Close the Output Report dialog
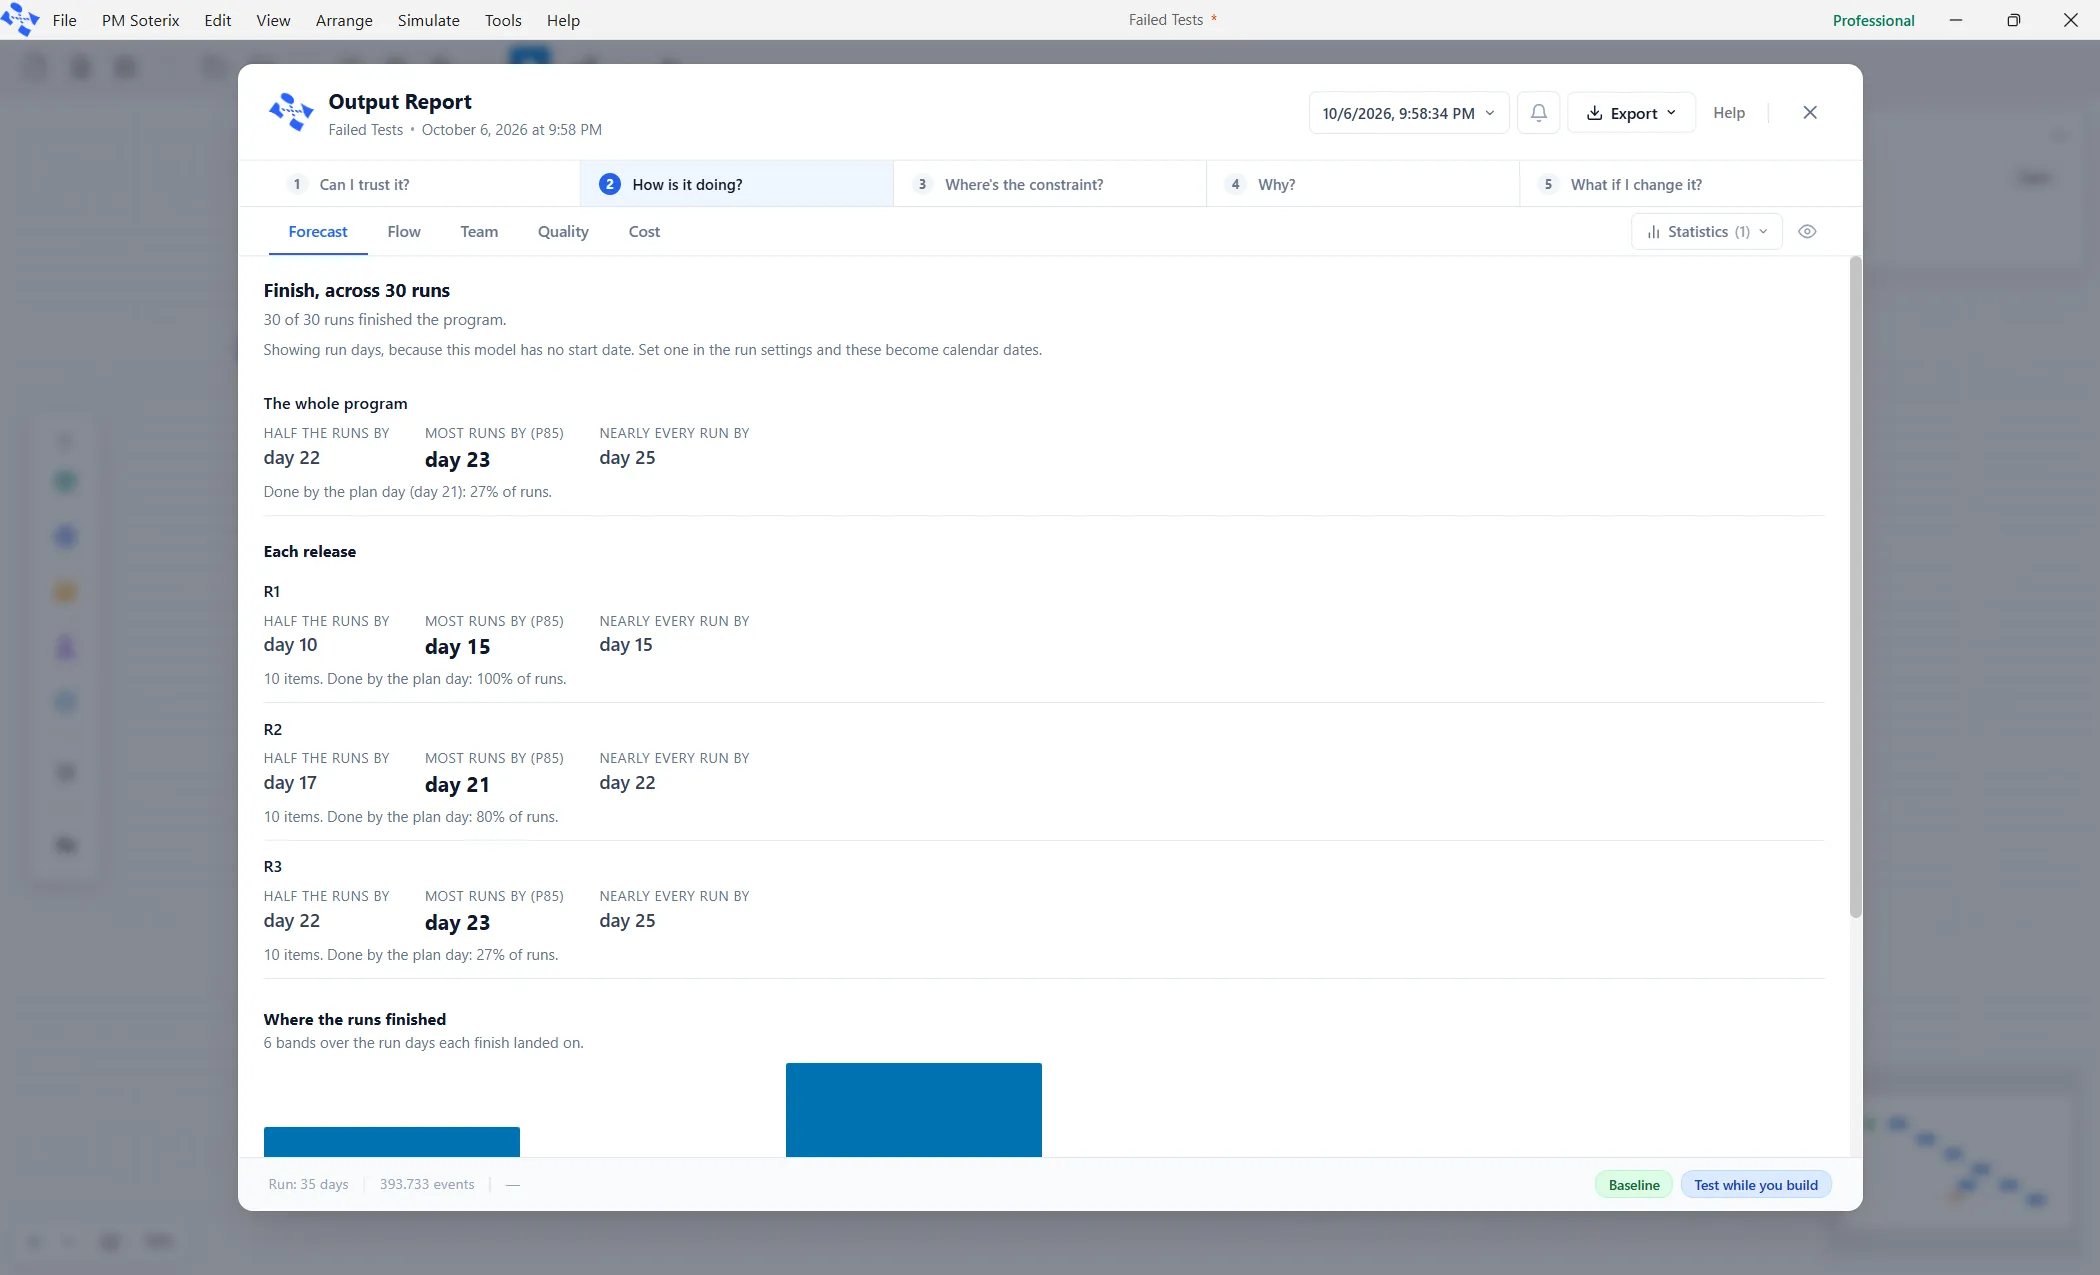The image size is (2100, 1275). point(1810,113)
